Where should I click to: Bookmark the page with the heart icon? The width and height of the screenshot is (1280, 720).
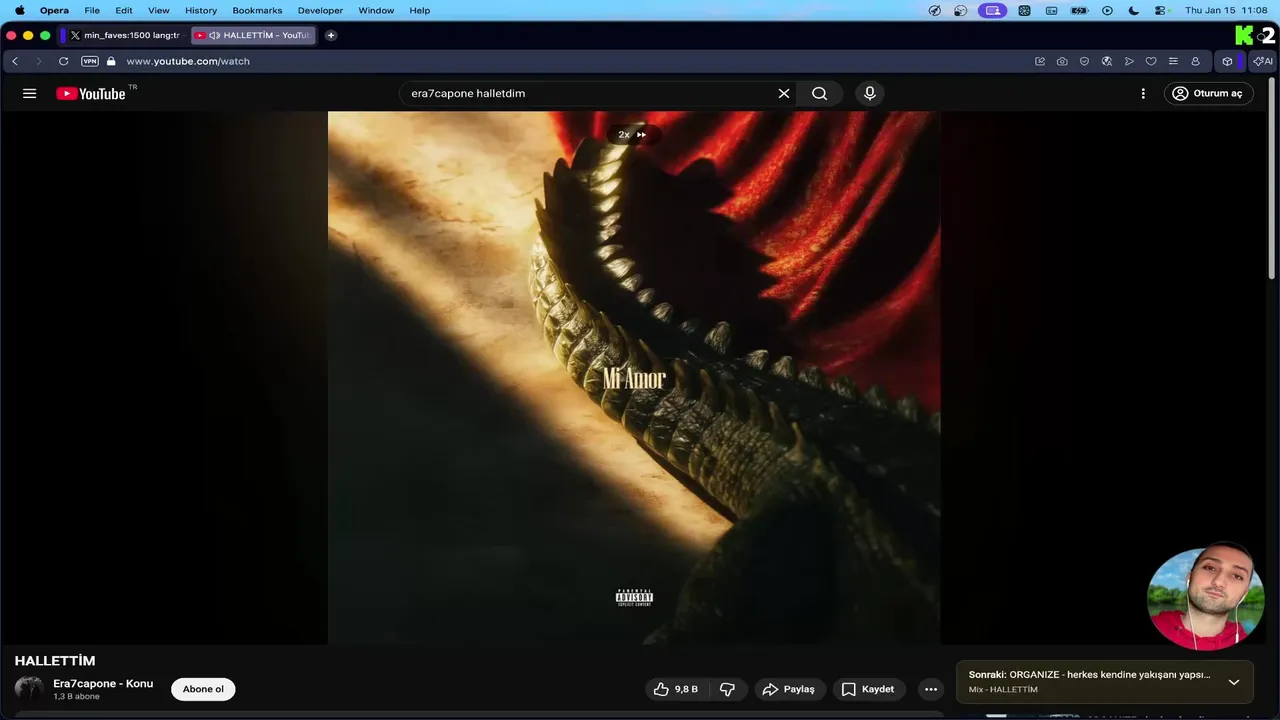(1151, 61)
